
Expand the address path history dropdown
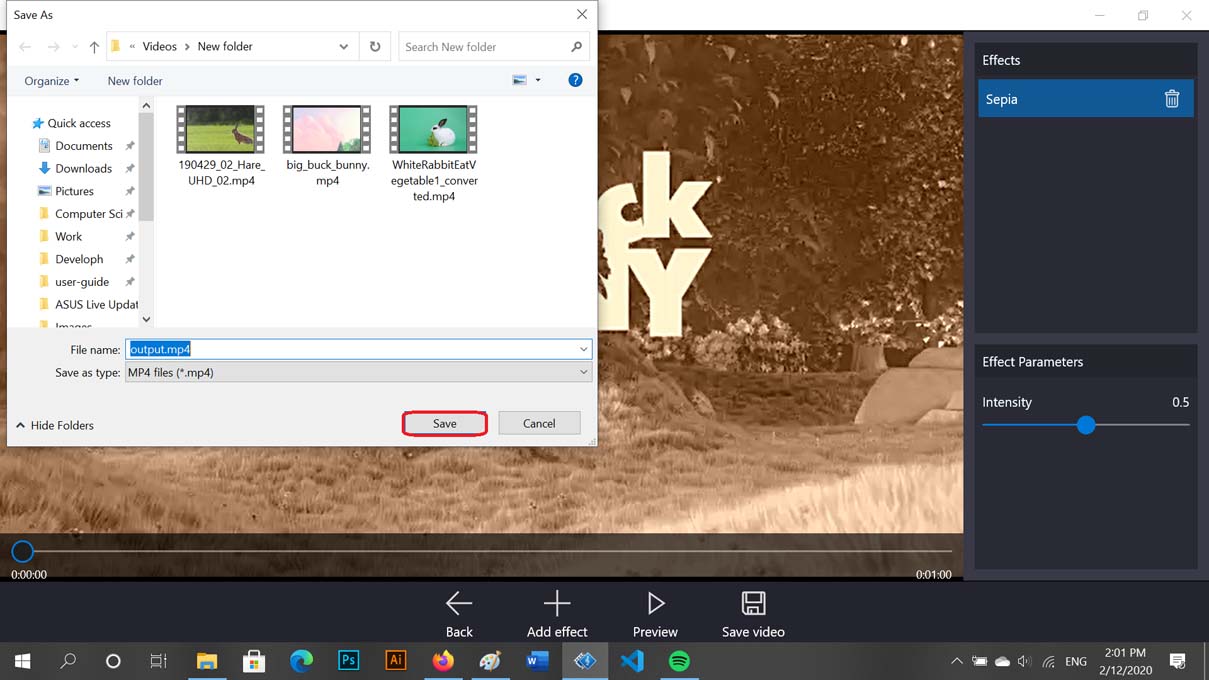[x=343, y=47]
